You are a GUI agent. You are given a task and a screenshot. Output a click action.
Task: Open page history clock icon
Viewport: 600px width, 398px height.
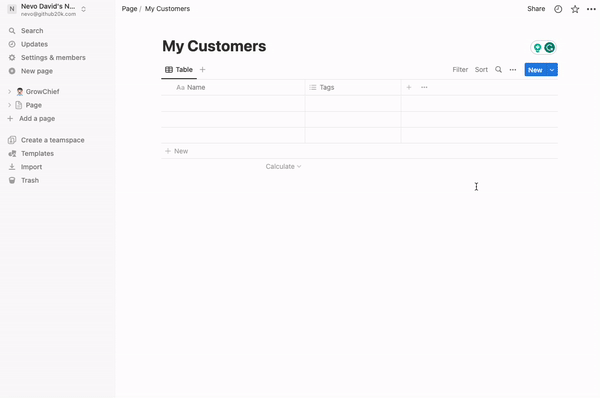pyautogui.click(x=558, y=9)
